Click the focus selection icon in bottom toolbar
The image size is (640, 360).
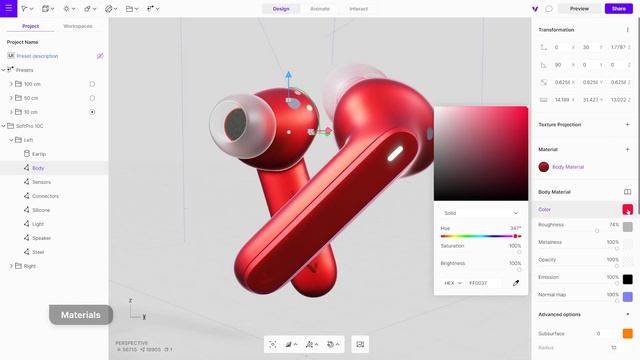pyautogui.click(x=273, y=344)
